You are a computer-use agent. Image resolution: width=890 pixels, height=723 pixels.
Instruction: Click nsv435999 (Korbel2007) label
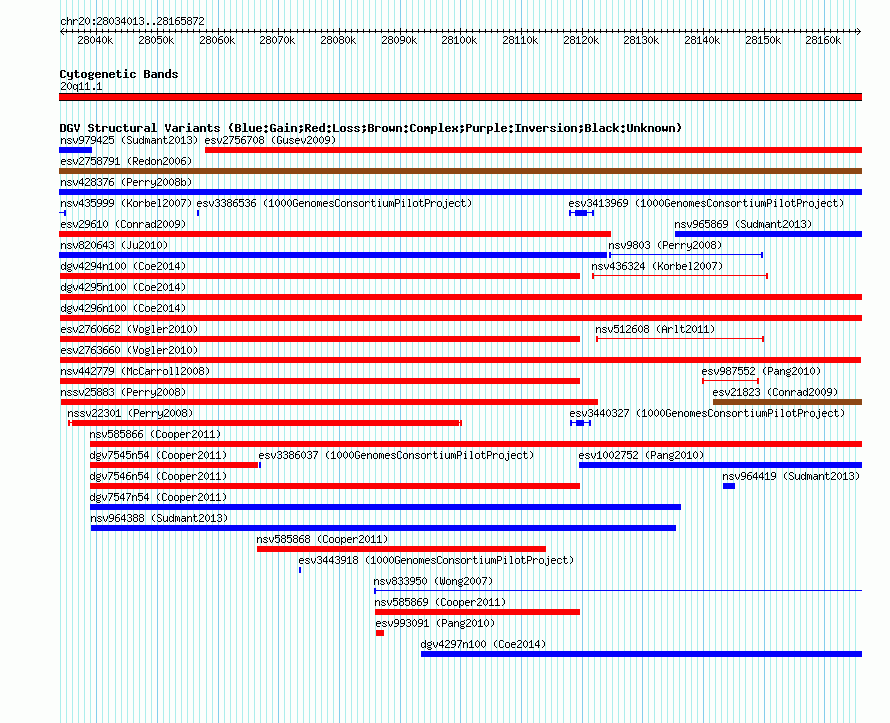(126, 203)
